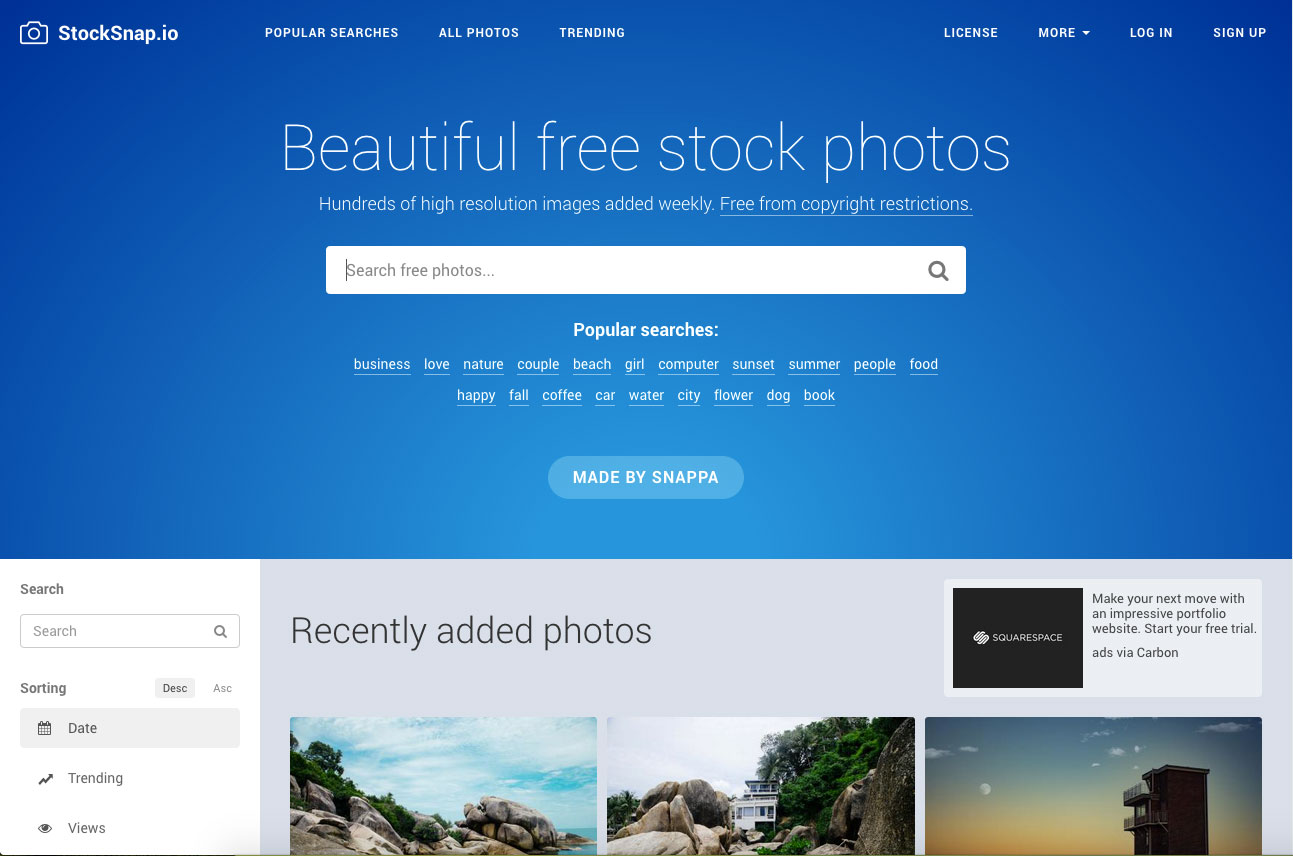Click the Trending arrow chart icon
Viewport: 1293px width, 856px height.
pyautogui.click(x=45, y=779)
